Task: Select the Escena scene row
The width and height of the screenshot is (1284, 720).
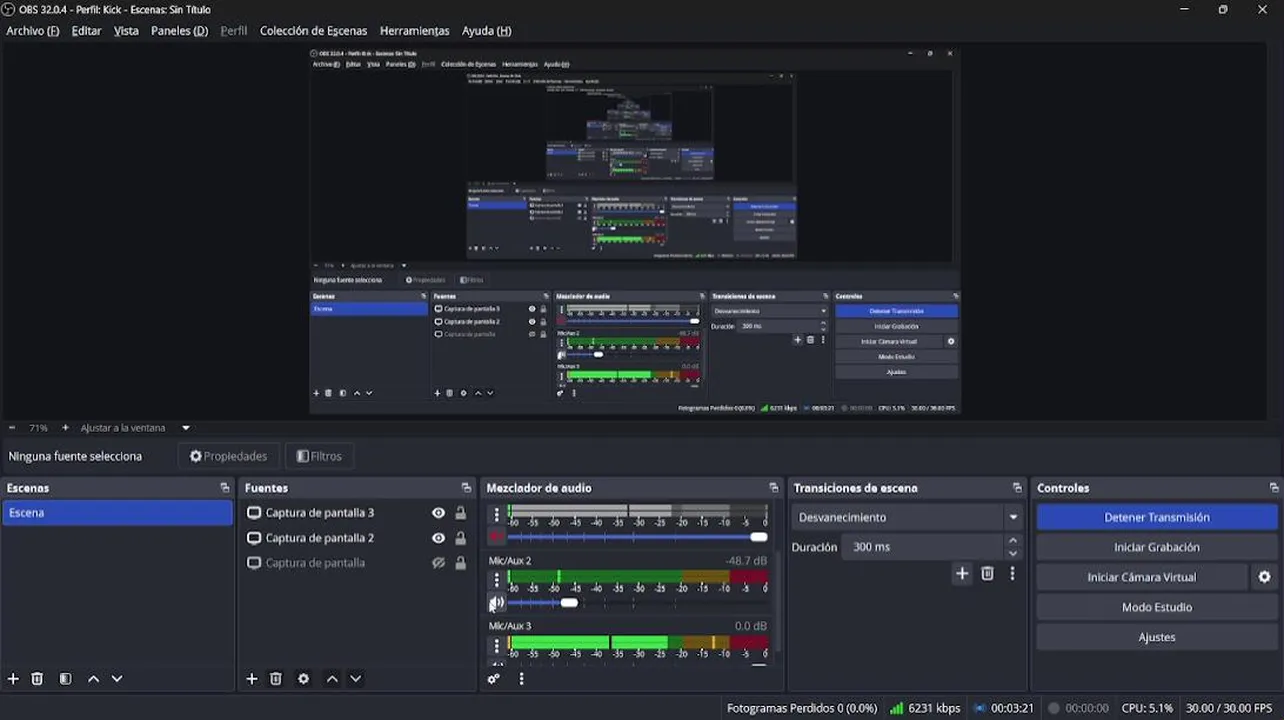Action: [x=117, y=513]
